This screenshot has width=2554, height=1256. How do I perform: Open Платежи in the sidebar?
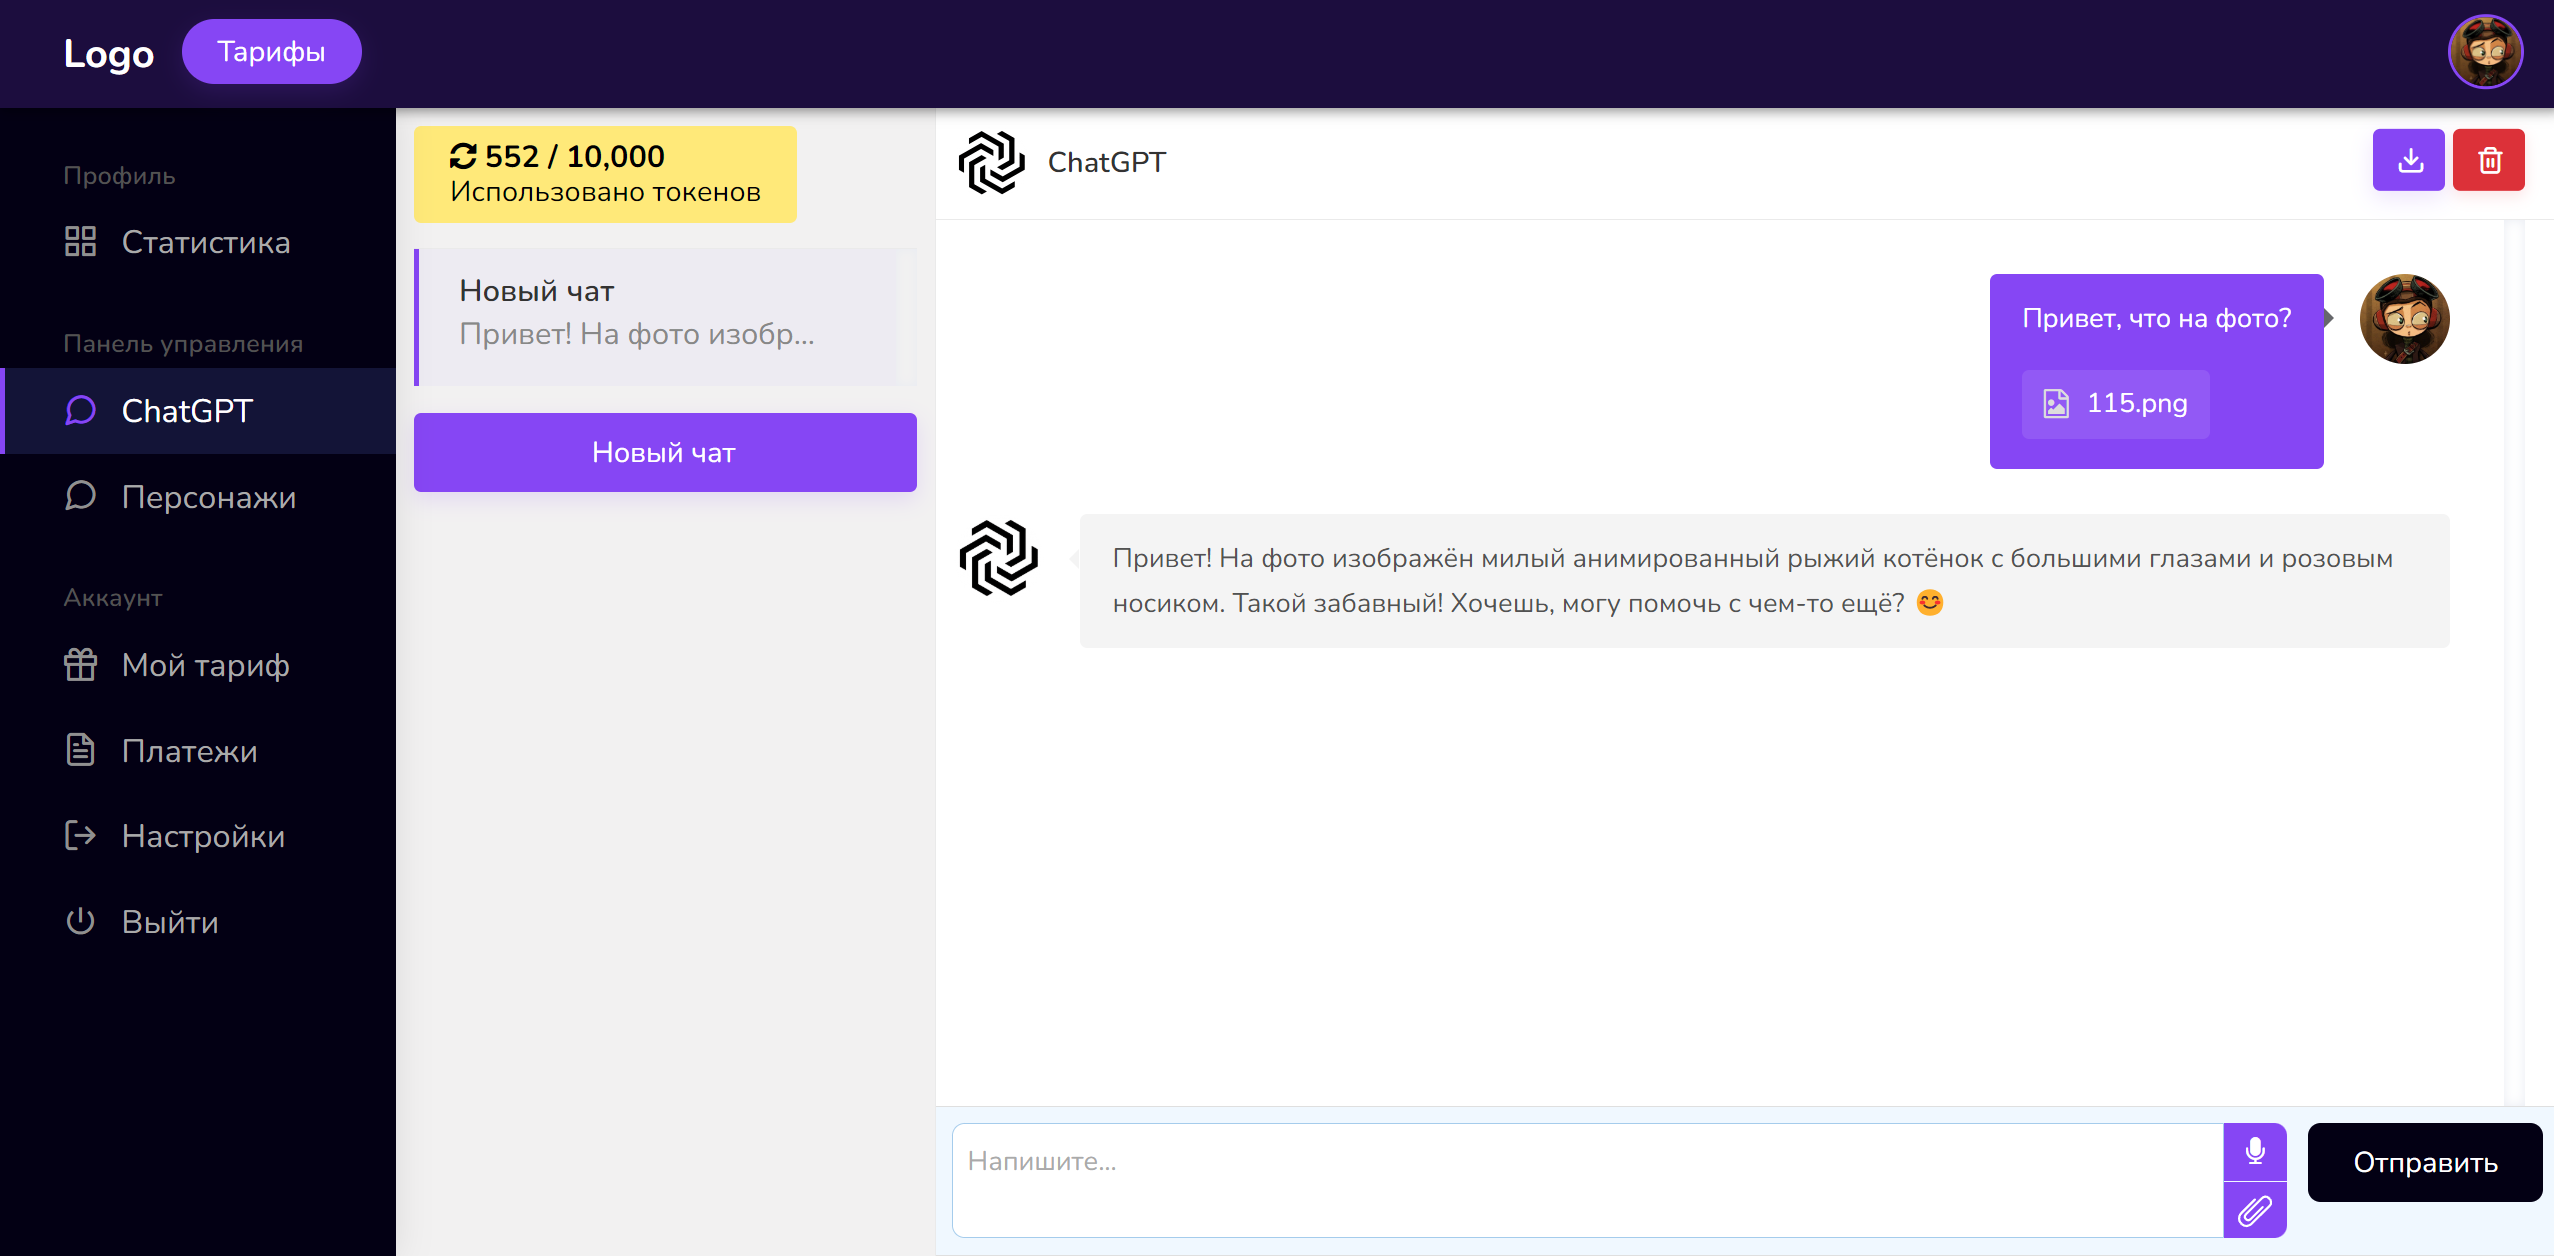[x=189, y=751]
